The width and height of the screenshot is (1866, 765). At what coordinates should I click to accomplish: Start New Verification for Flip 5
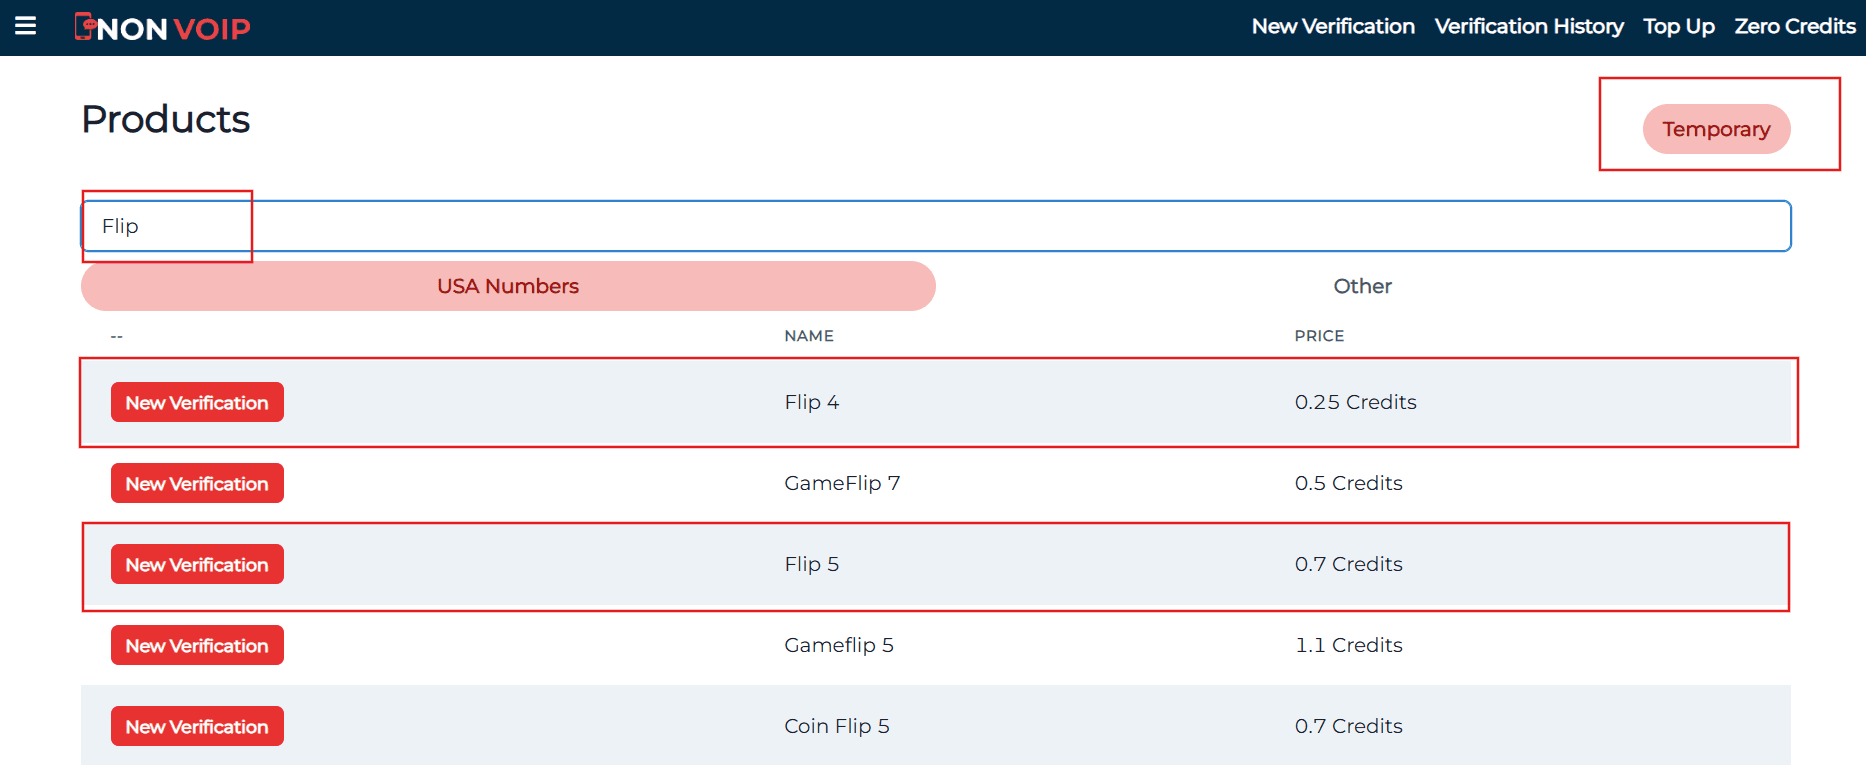[197, 564]
